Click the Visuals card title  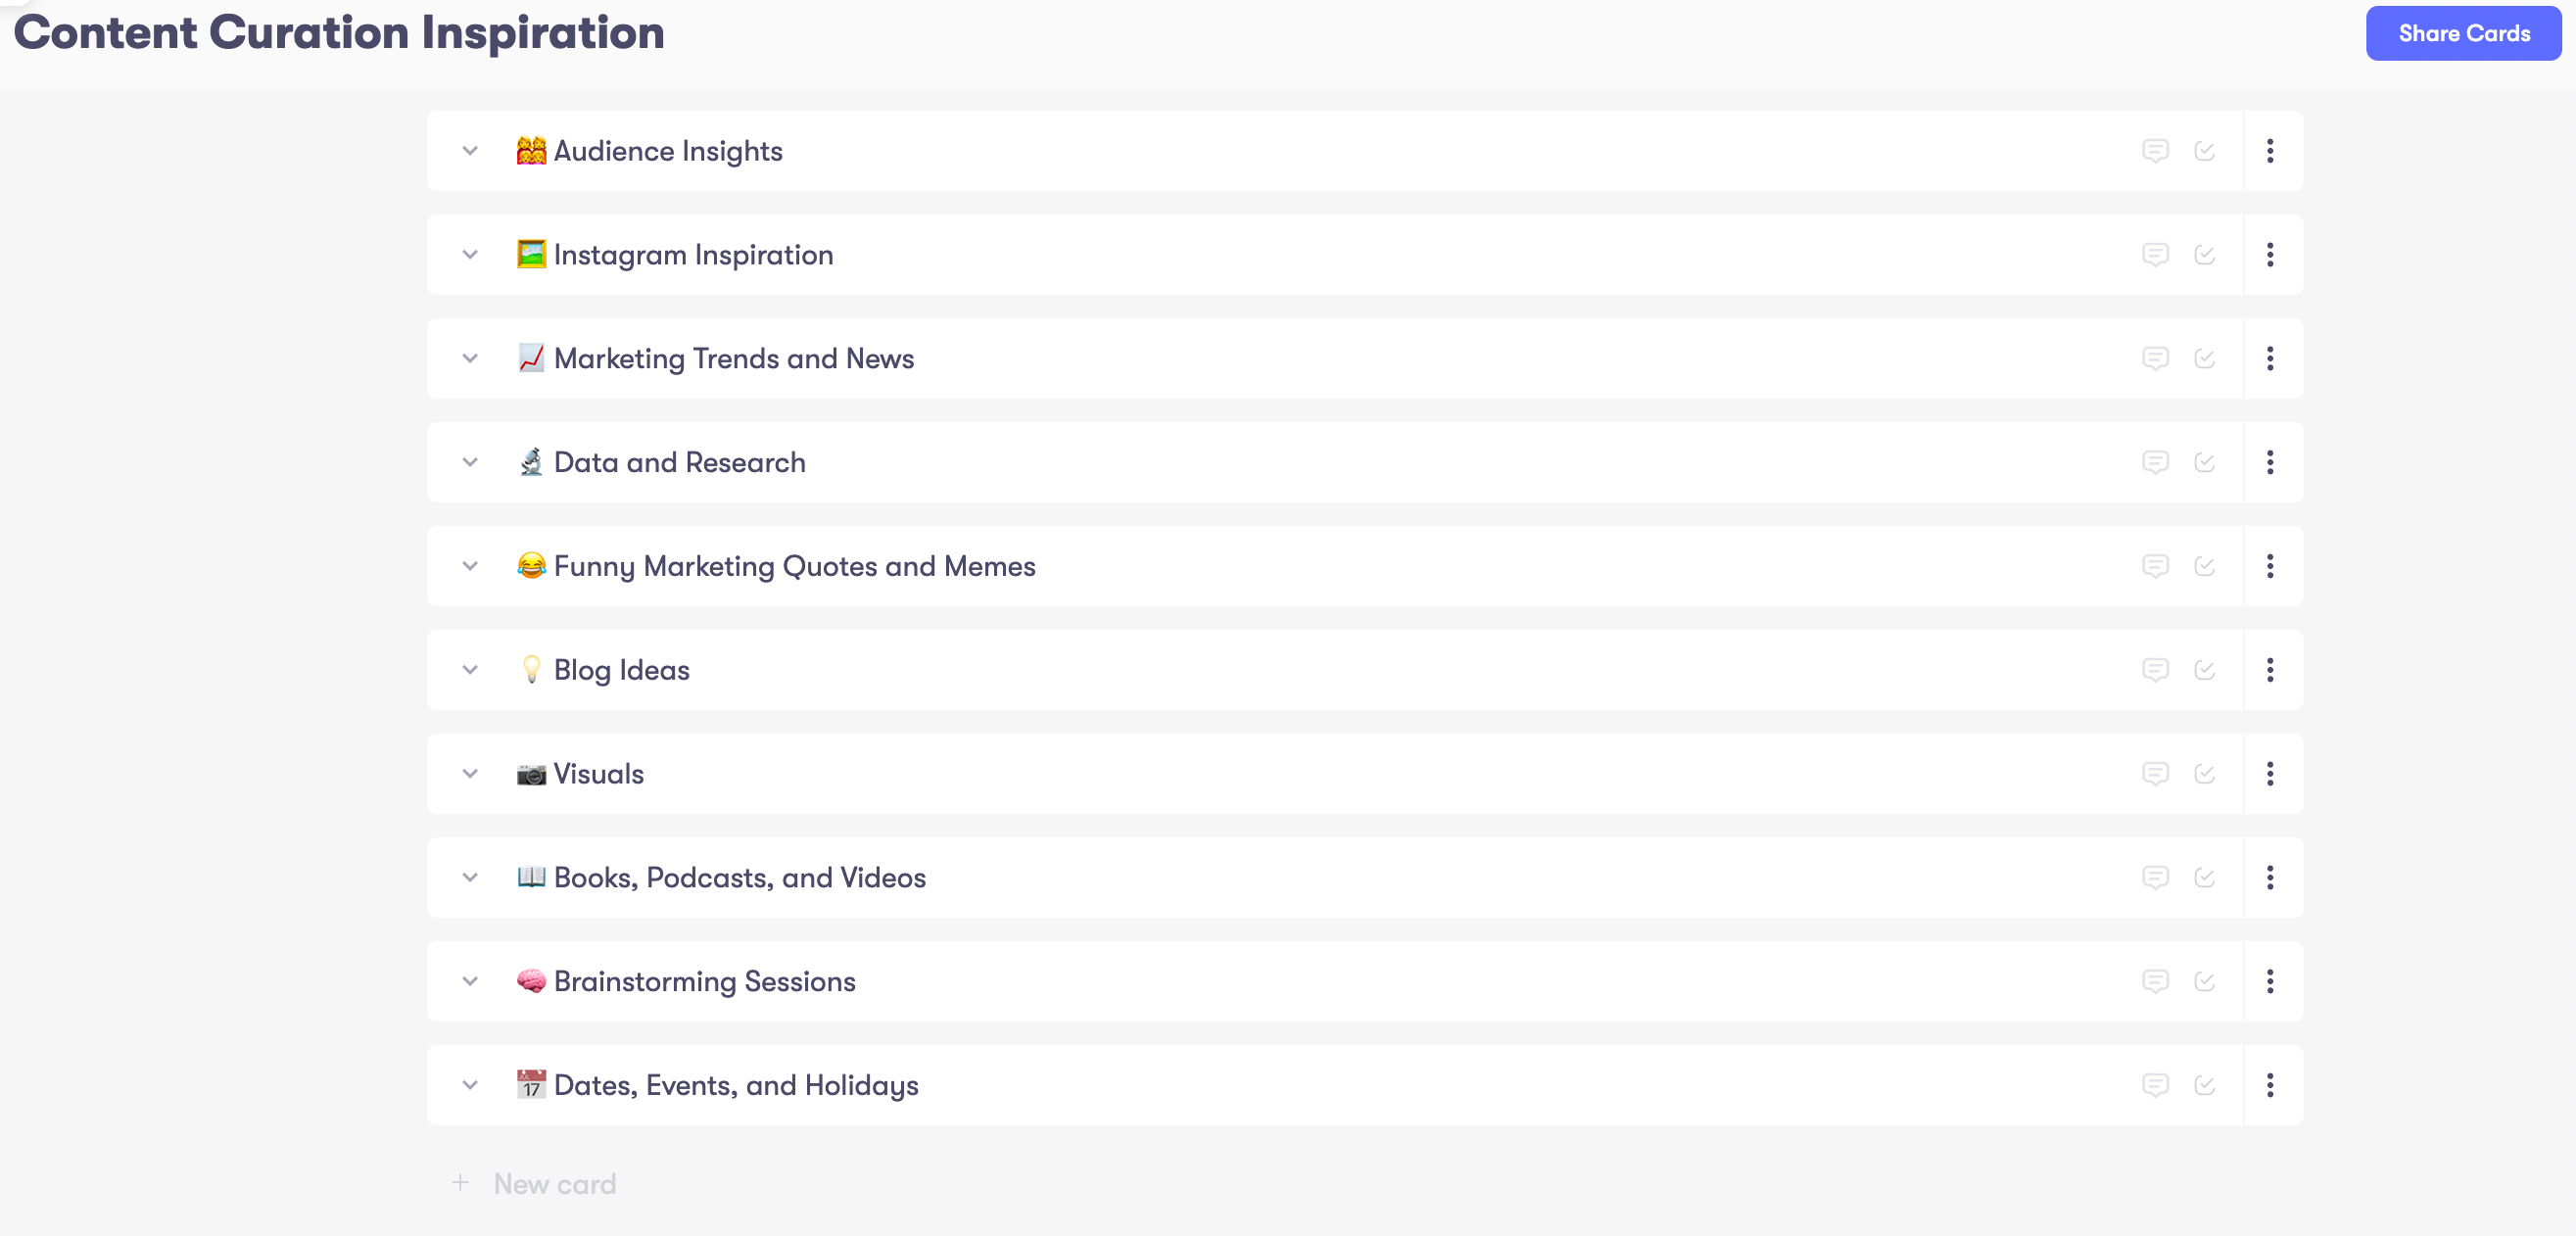point(598,774)
